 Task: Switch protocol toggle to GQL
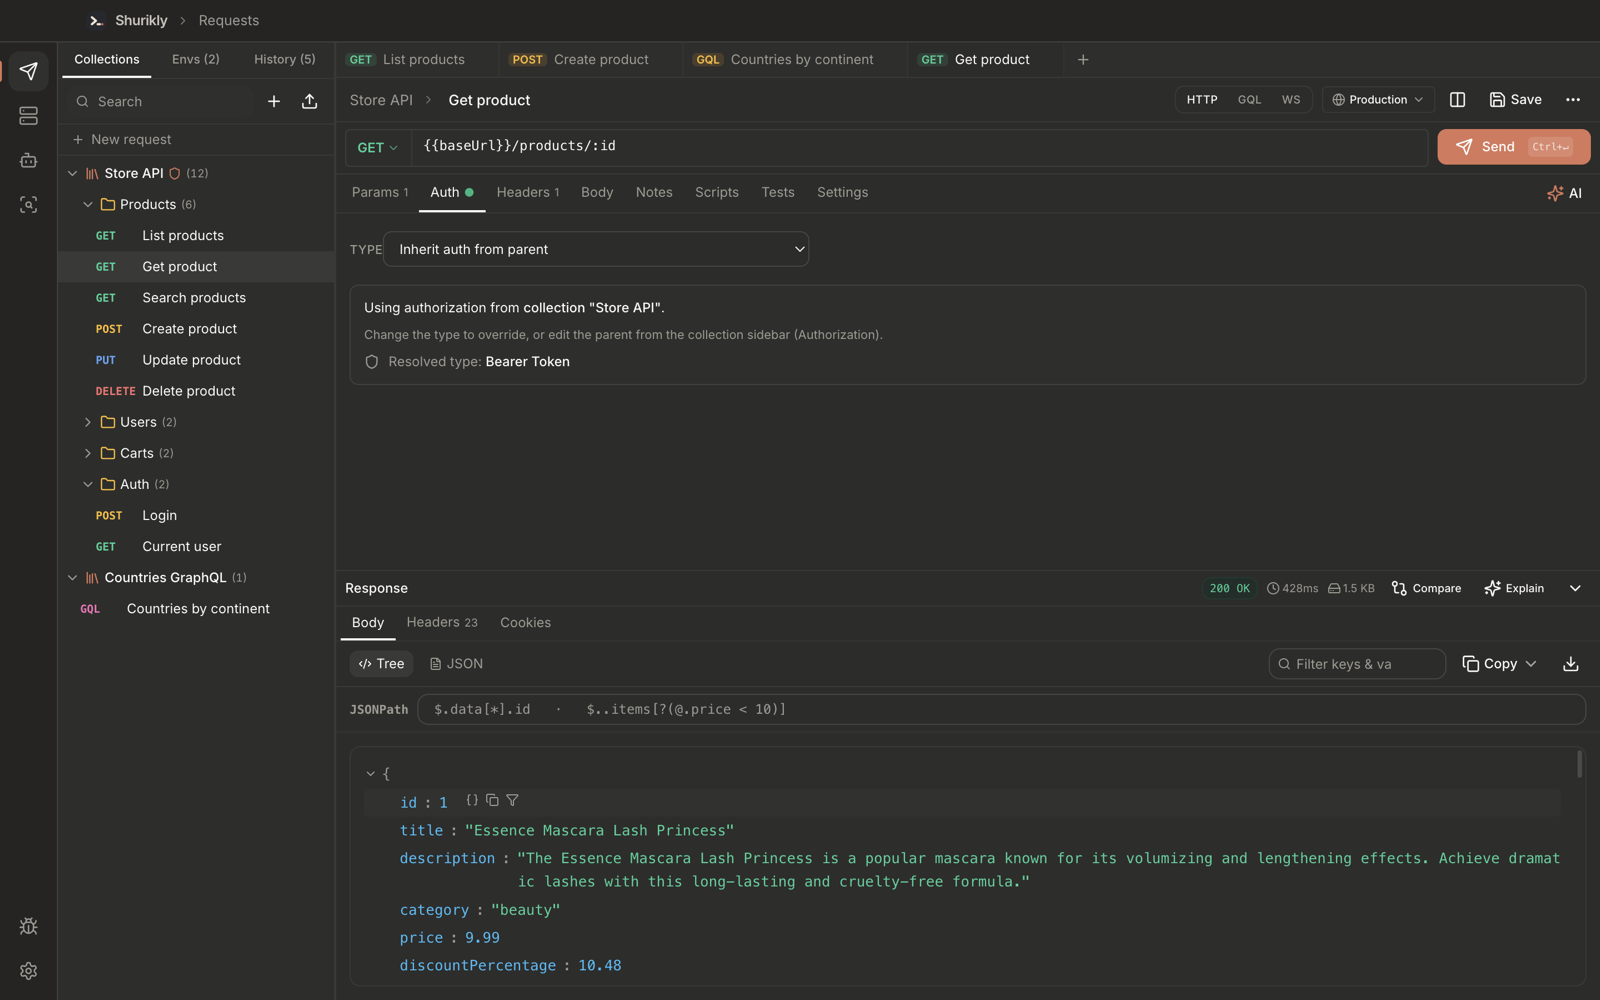(x=1249, y=100)
